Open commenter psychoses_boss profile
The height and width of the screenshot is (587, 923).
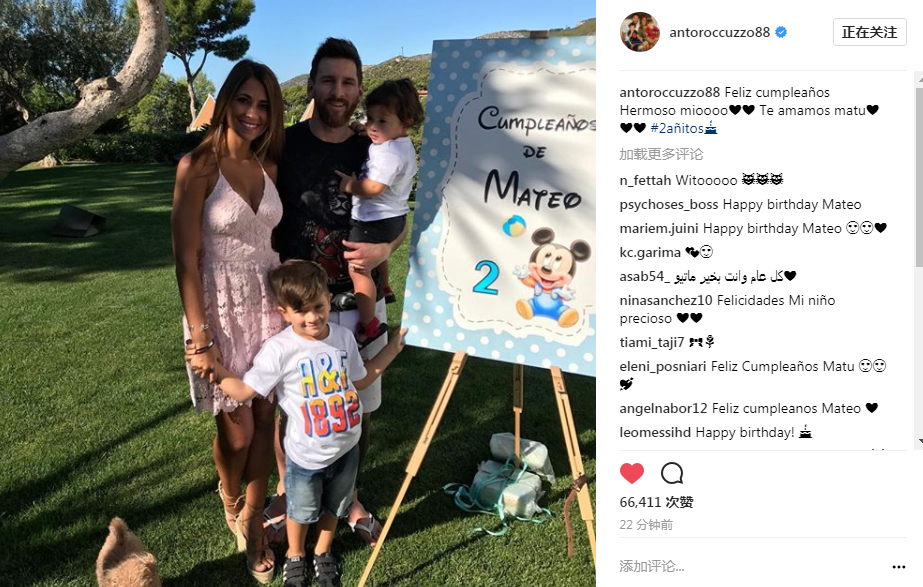(669, 204)
